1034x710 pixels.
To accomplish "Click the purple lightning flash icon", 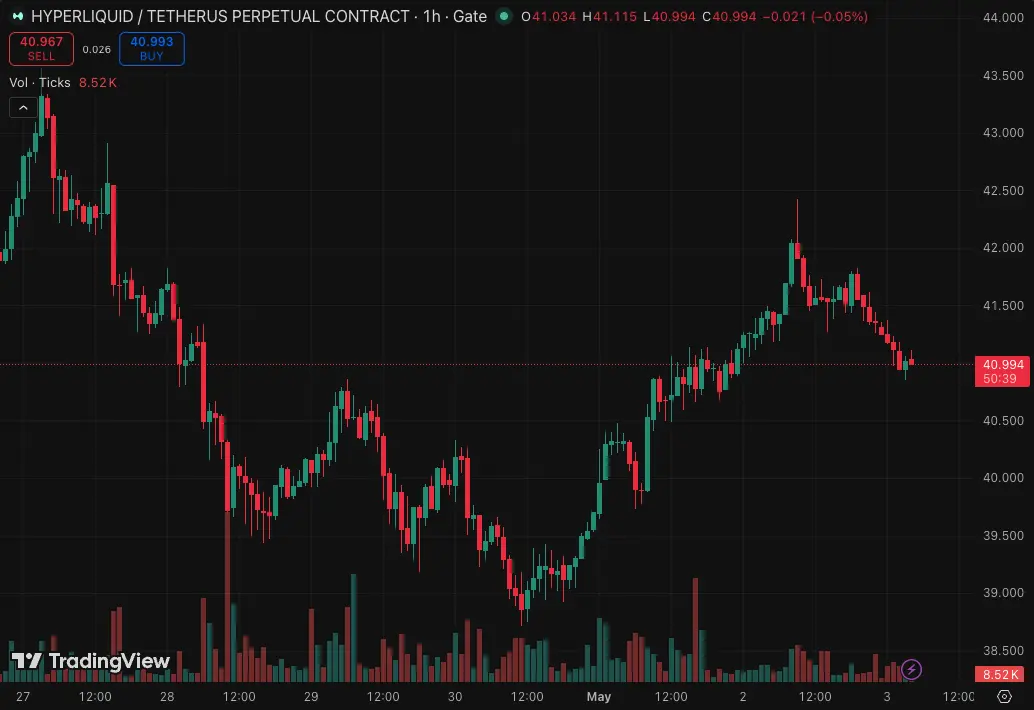I will [x=911, y=670].
